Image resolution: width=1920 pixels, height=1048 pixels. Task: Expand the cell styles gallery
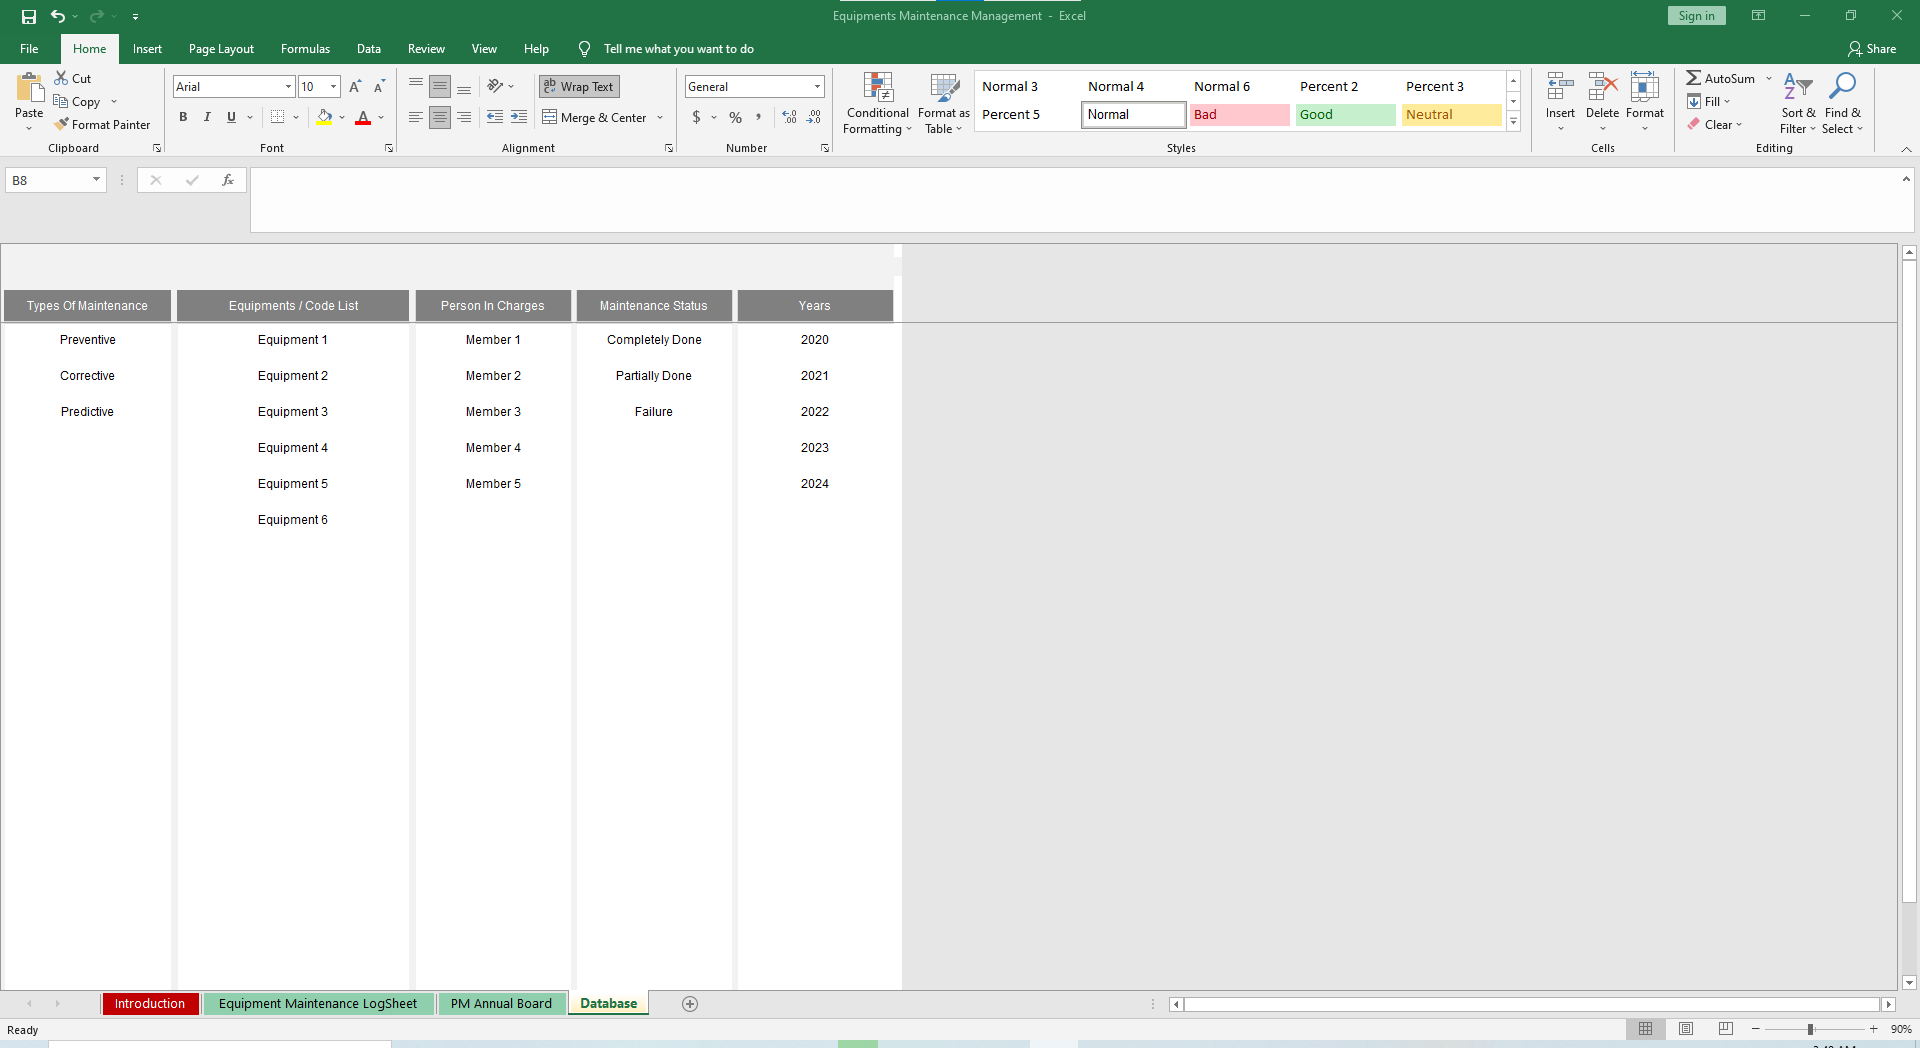coord(1513,122)
